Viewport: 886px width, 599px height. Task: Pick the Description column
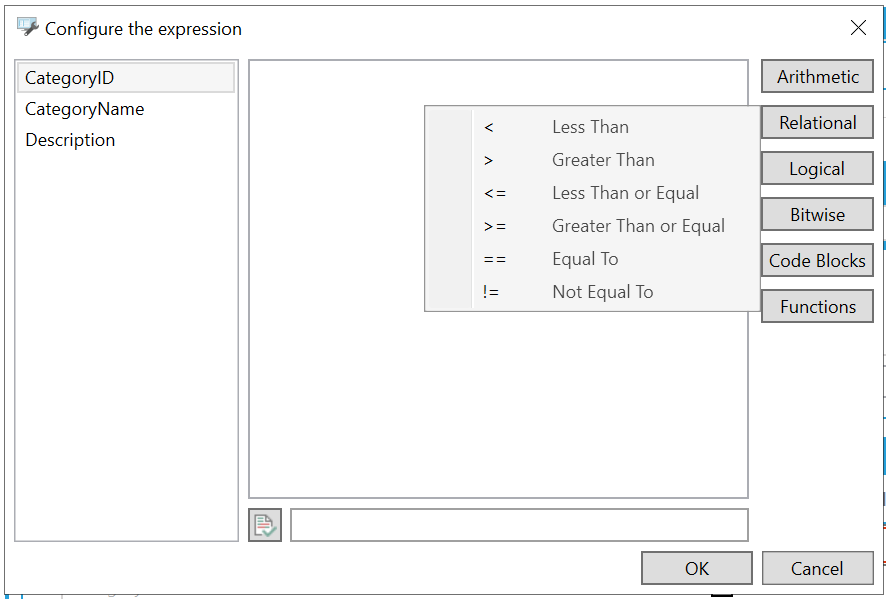point(70,140)
